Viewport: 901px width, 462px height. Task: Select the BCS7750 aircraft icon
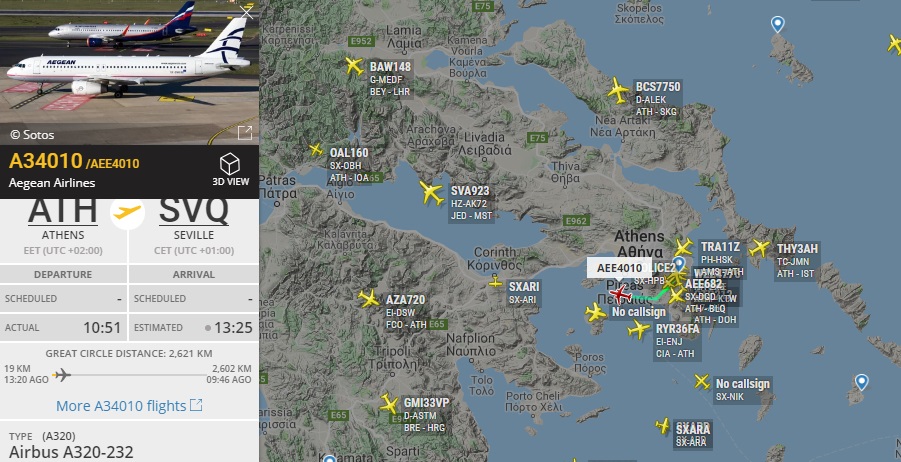pos(618,90)
